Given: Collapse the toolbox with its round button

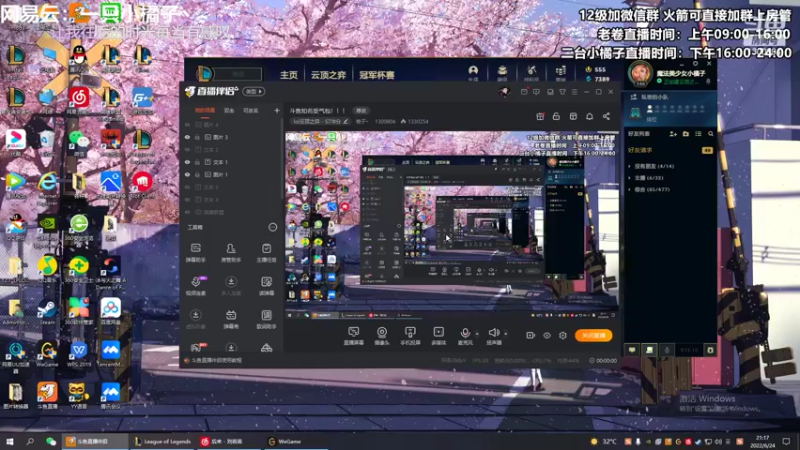Looking at the screenshot, I should tap(272, 227).
